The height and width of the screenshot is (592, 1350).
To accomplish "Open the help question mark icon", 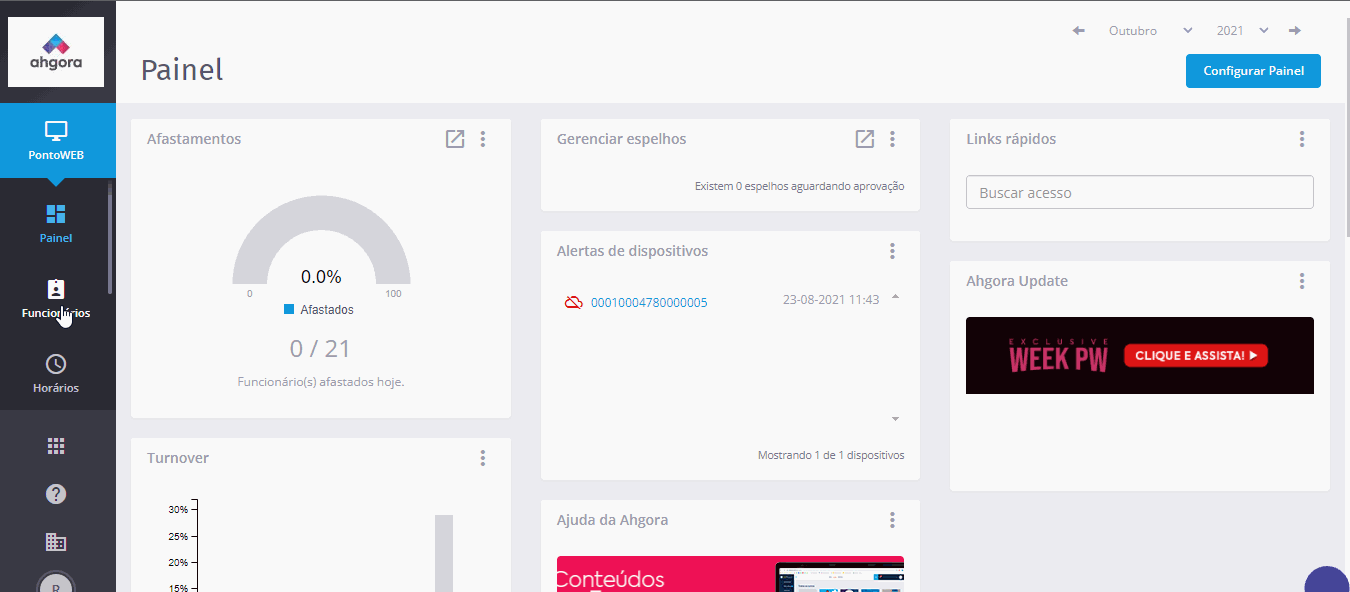I will point(56,494).
